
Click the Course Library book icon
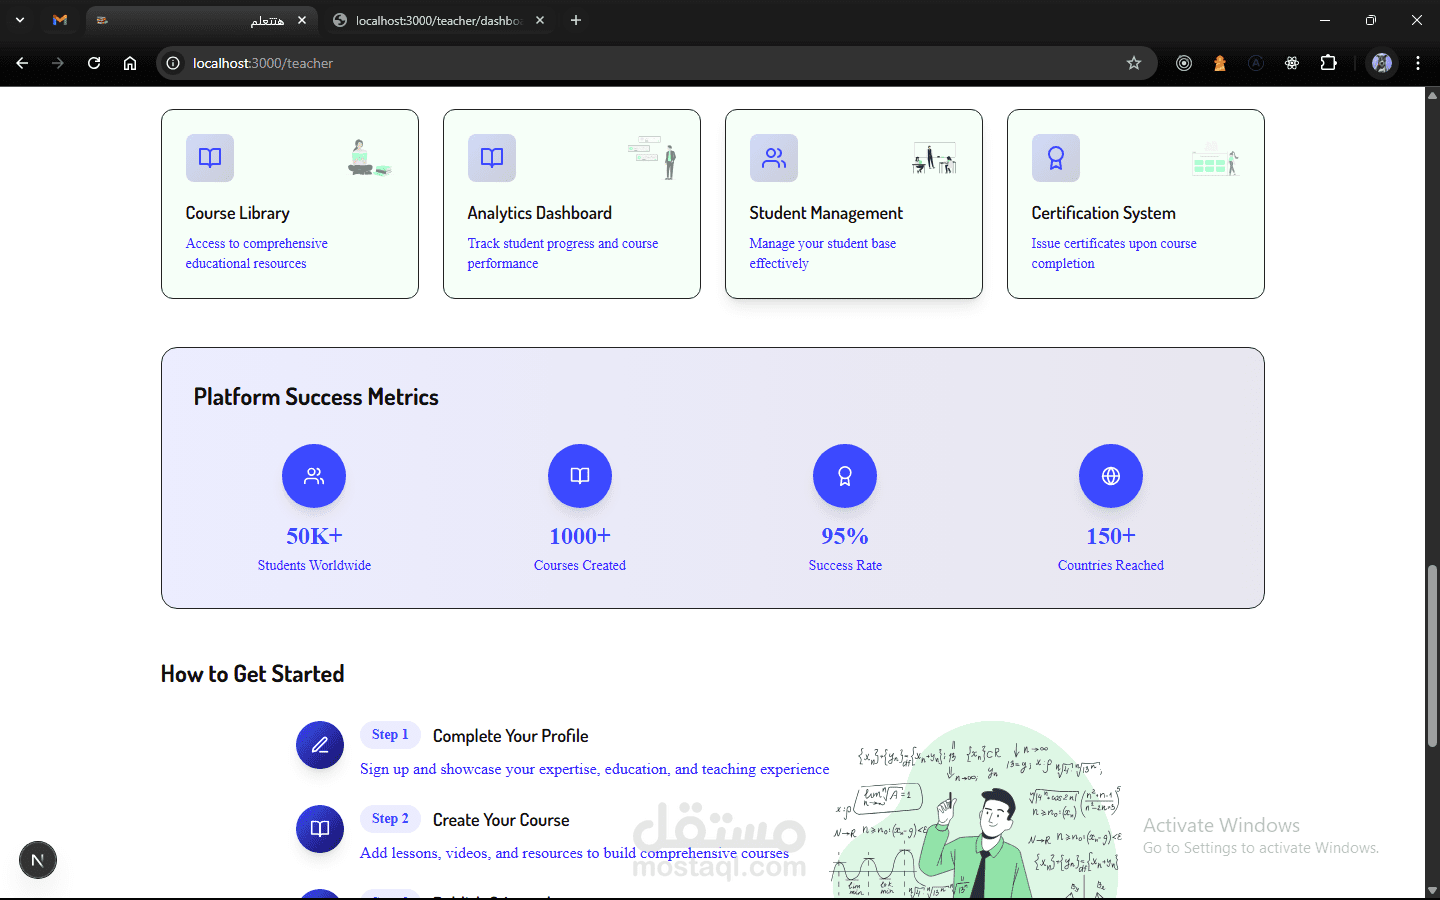(x=210, y=158)
